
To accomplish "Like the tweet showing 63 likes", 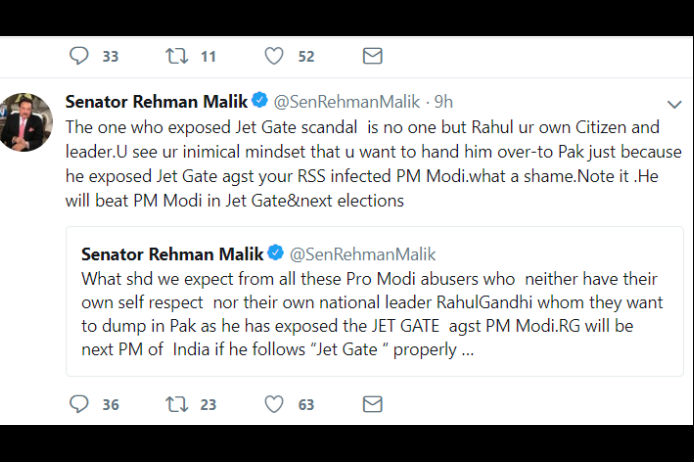I will [274, 404].
